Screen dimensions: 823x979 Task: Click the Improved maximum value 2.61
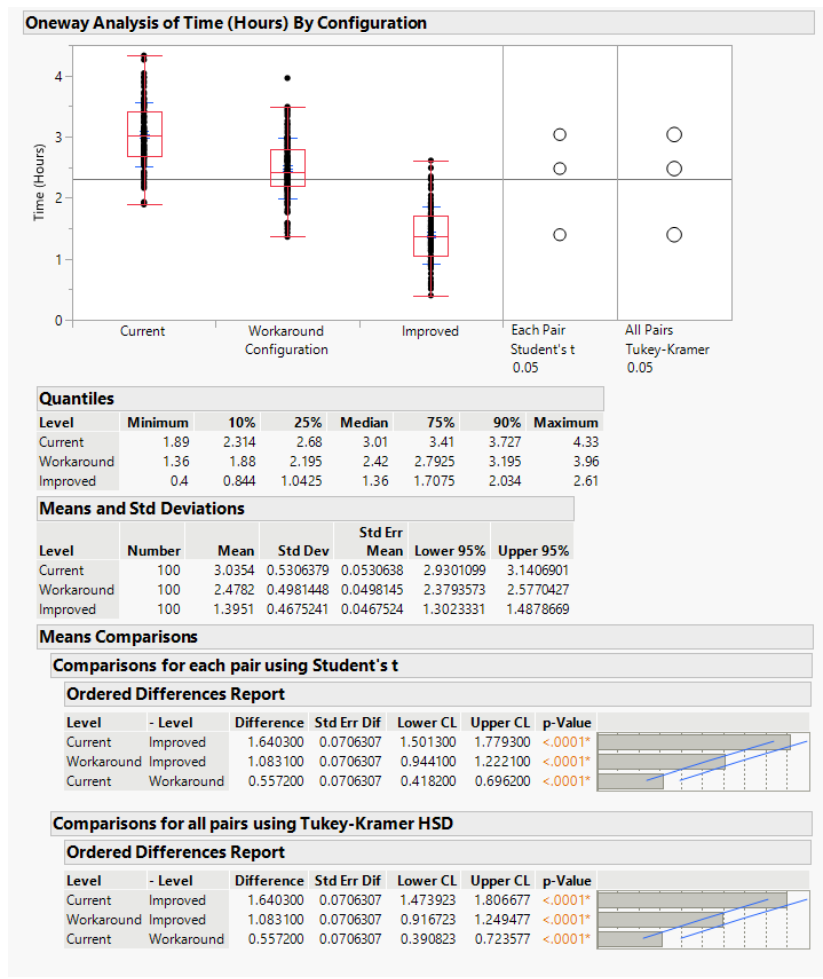coord(586,481)
